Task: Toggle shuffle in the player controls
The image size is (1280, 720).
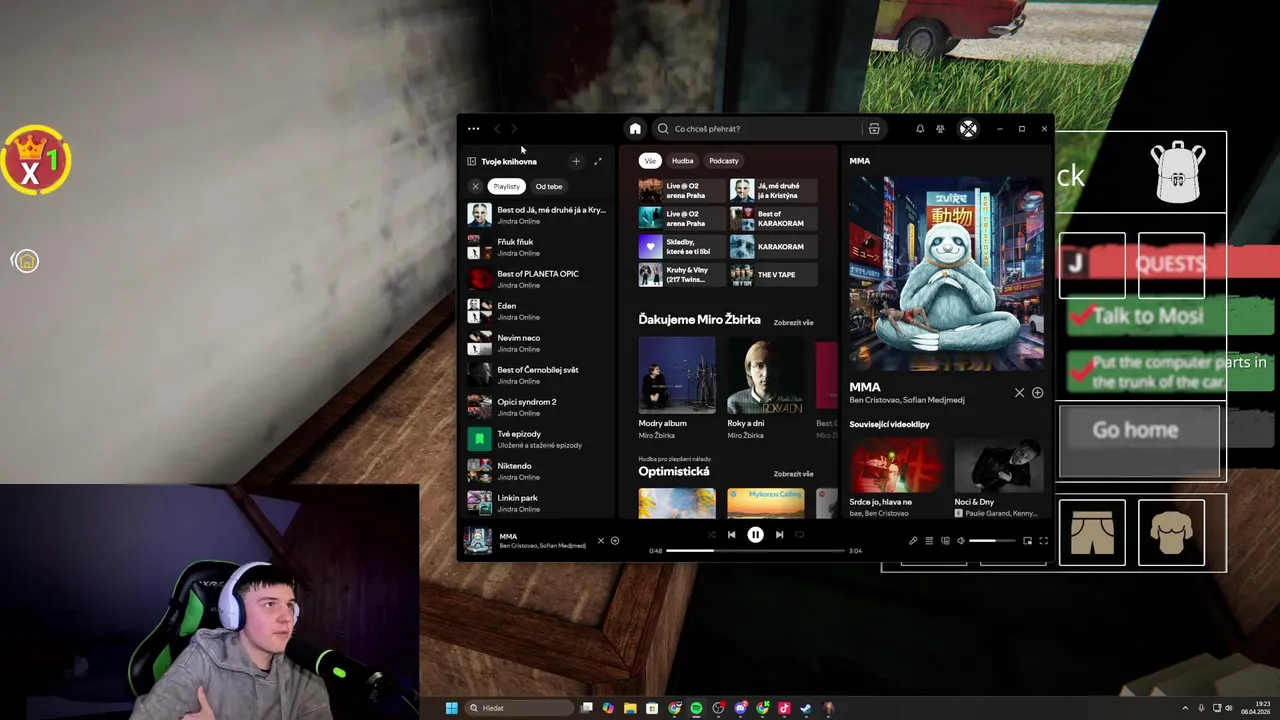Action: 711,535
